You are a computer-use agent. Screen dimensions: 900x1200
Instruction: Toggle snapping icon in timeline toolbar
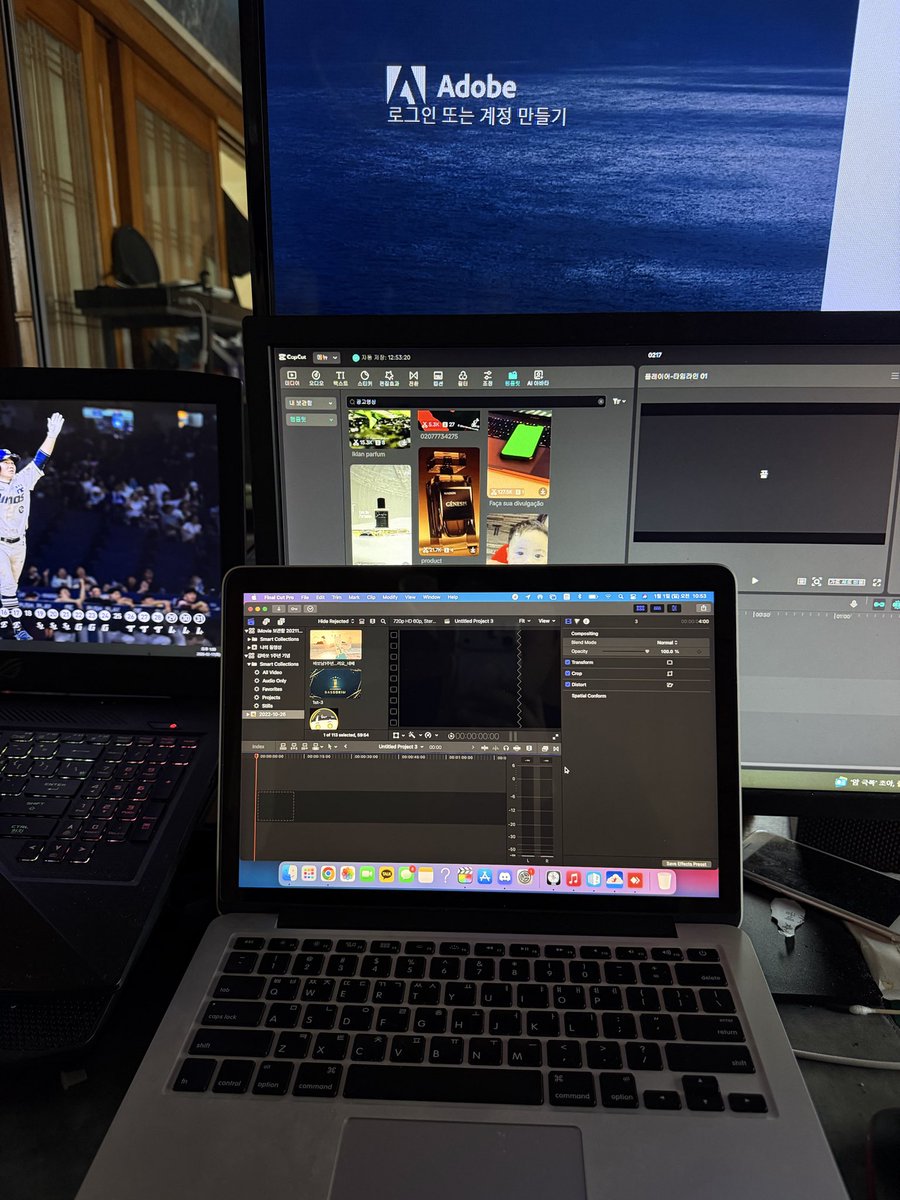[x=516, y=747]
